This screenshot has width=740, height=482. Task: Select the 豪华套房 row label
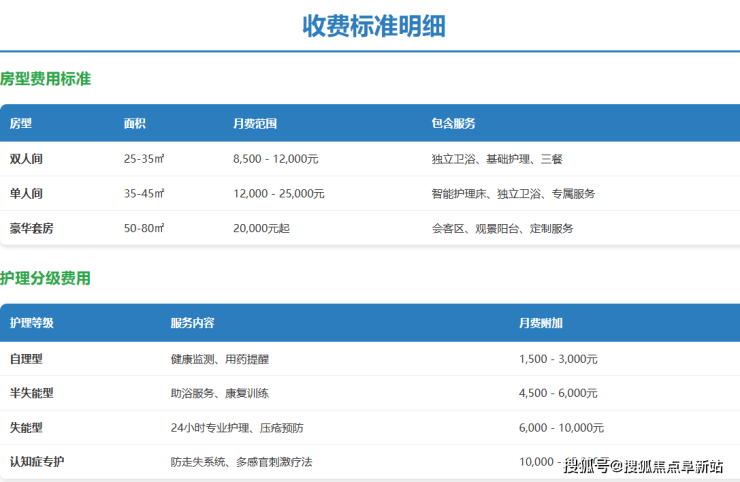pyautogui.click(x=32, y=228)
